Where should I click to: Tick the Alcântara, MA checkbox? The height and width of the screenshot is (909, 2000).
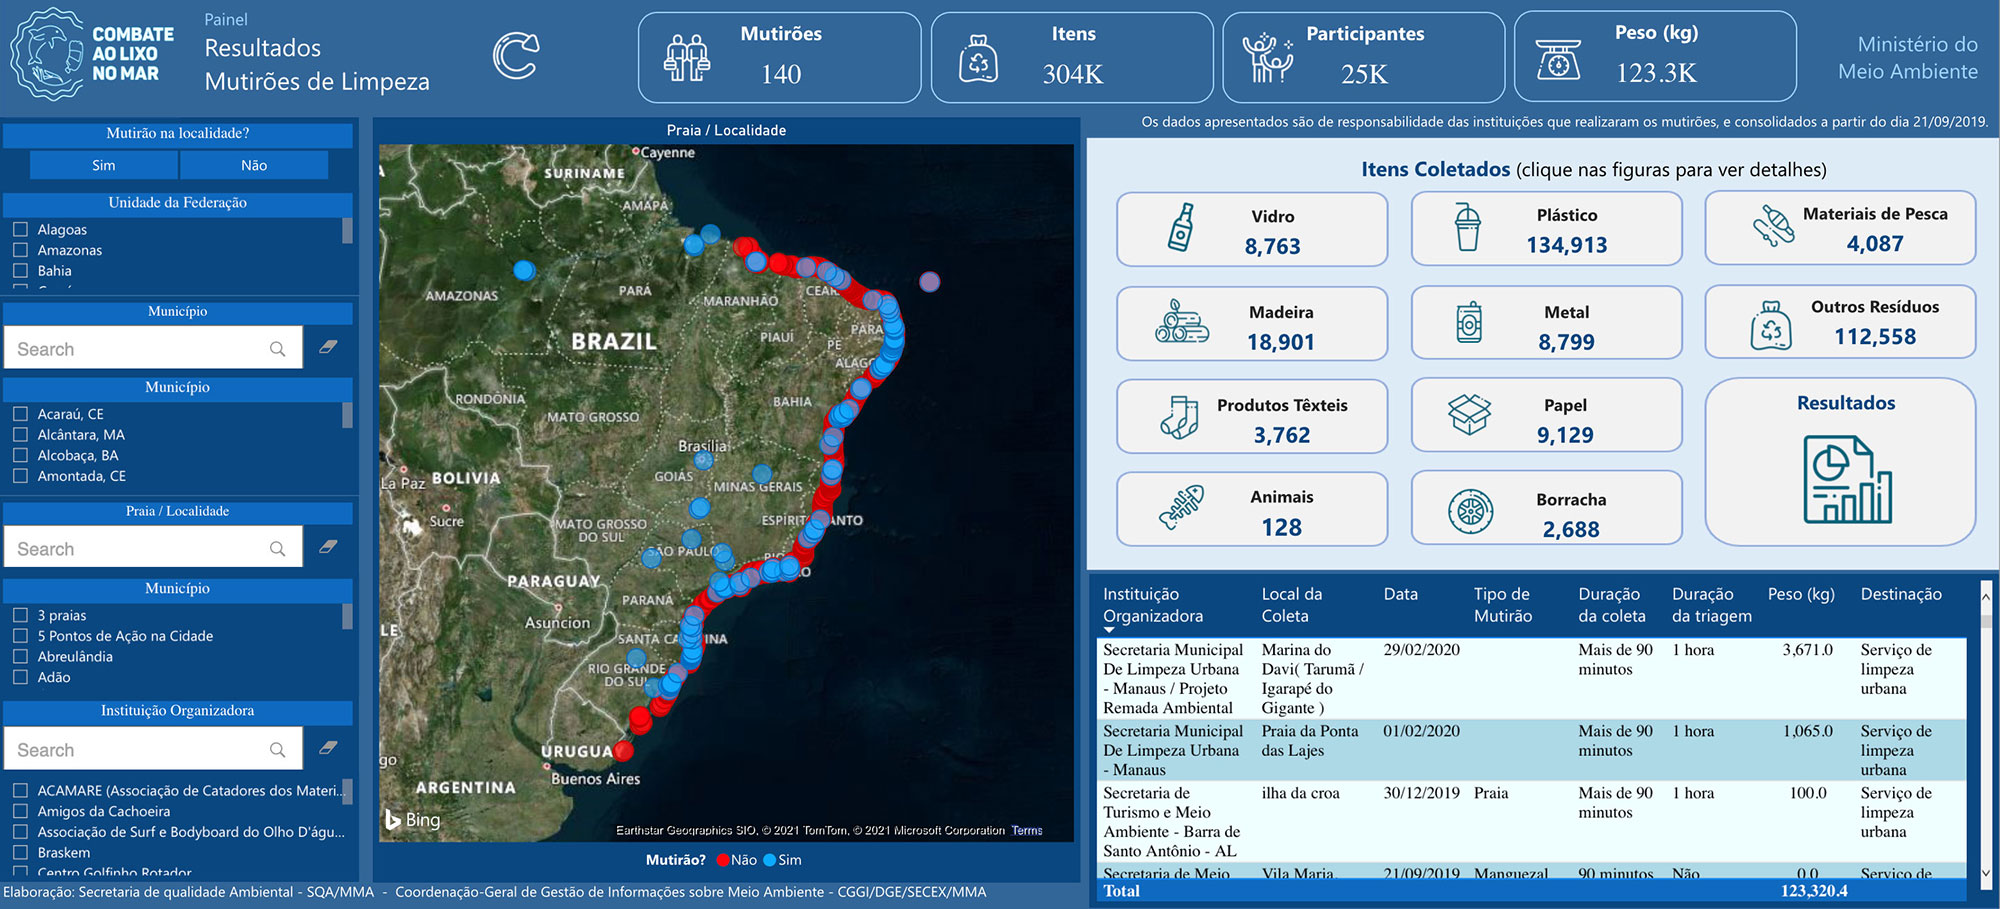tap(20, 435)
